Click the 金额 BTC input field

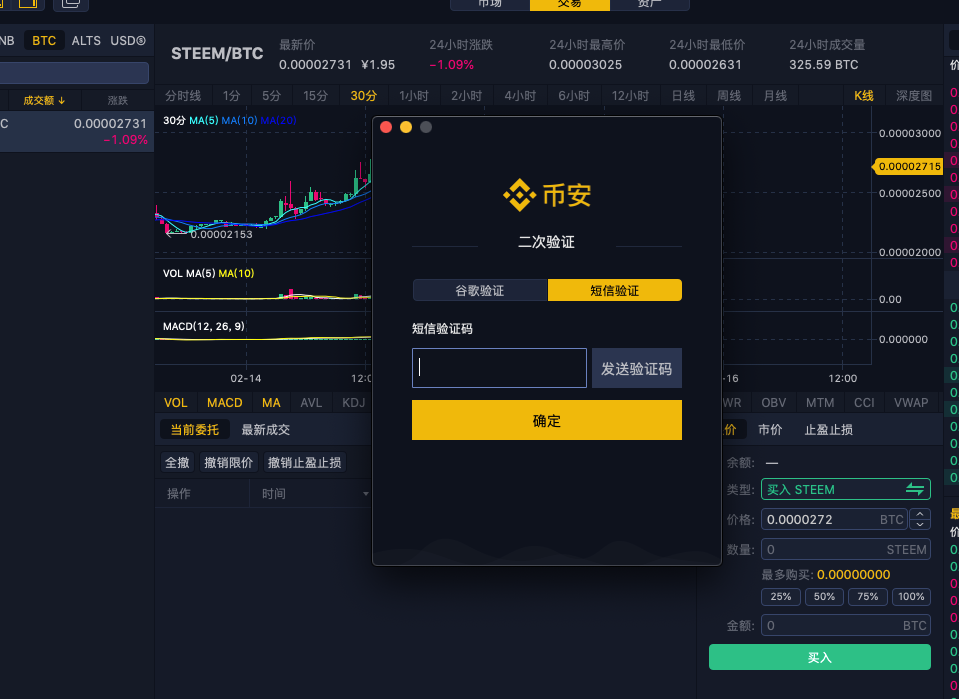click(846, 625)
